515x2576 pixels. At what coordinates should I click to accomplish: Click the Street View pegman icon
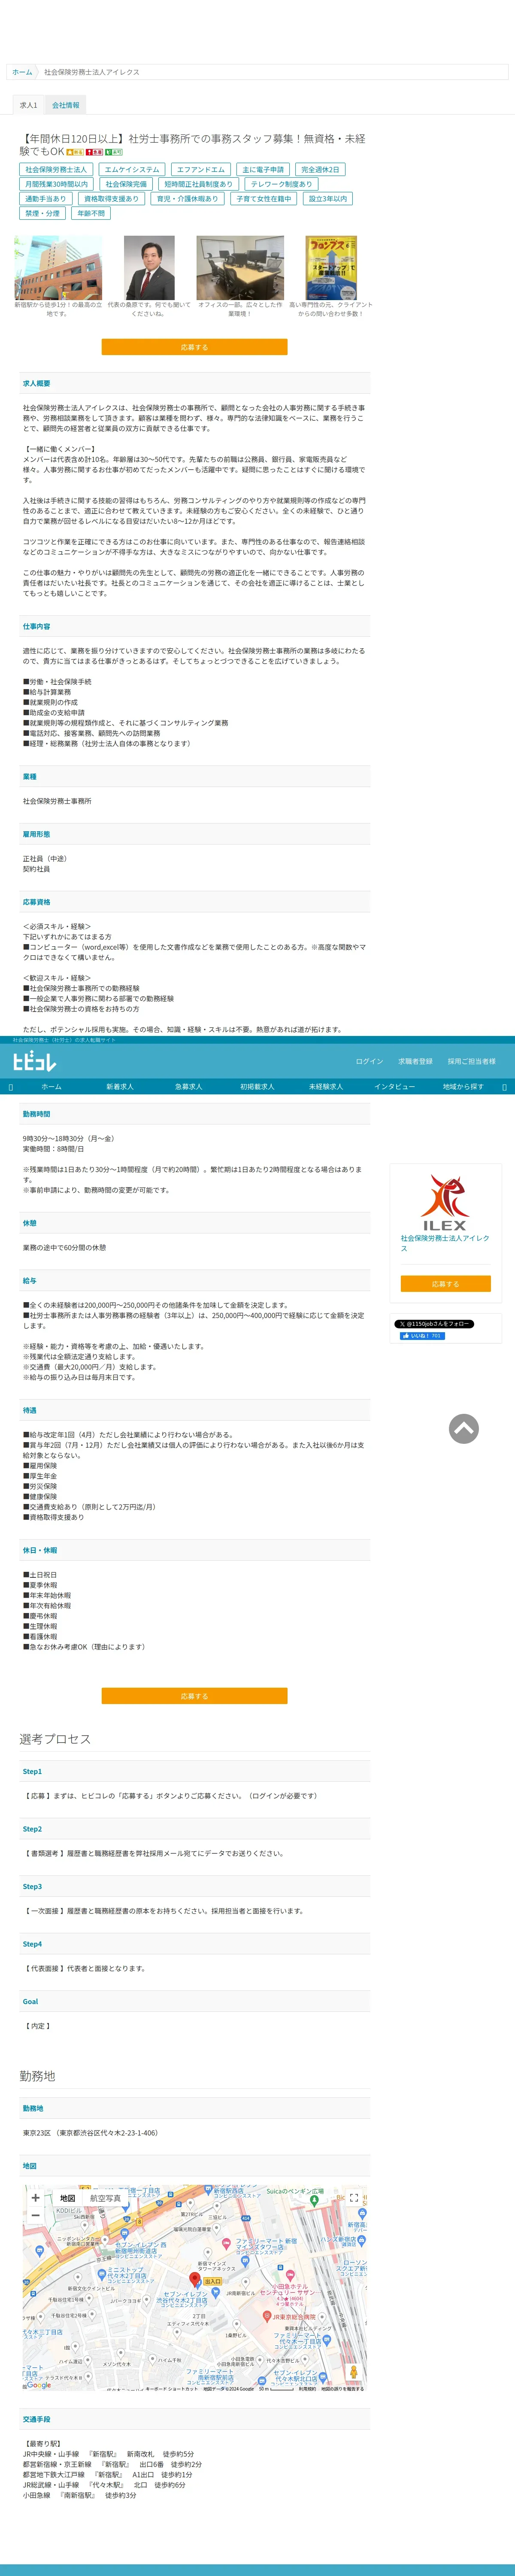click(353, 2371)
